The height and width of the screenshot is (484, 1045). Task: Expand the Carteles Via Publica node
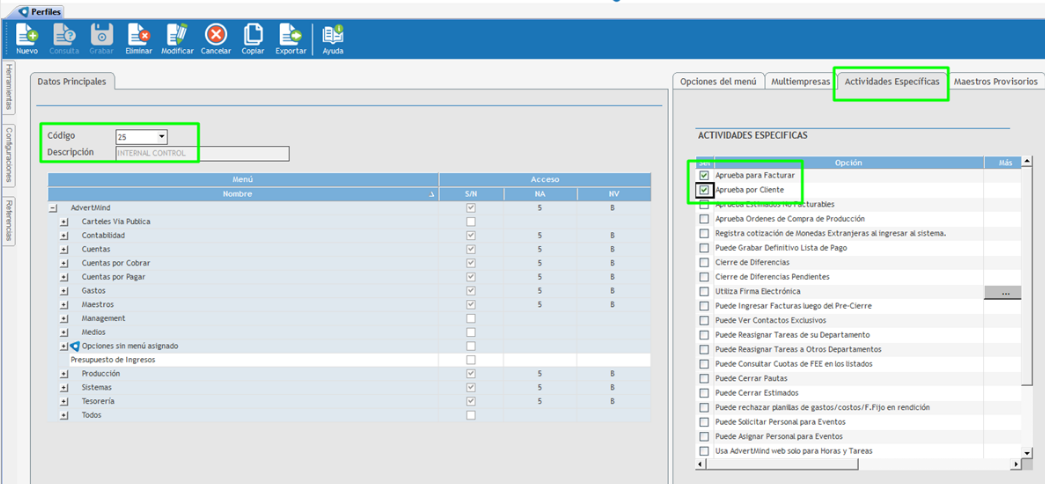64,221
